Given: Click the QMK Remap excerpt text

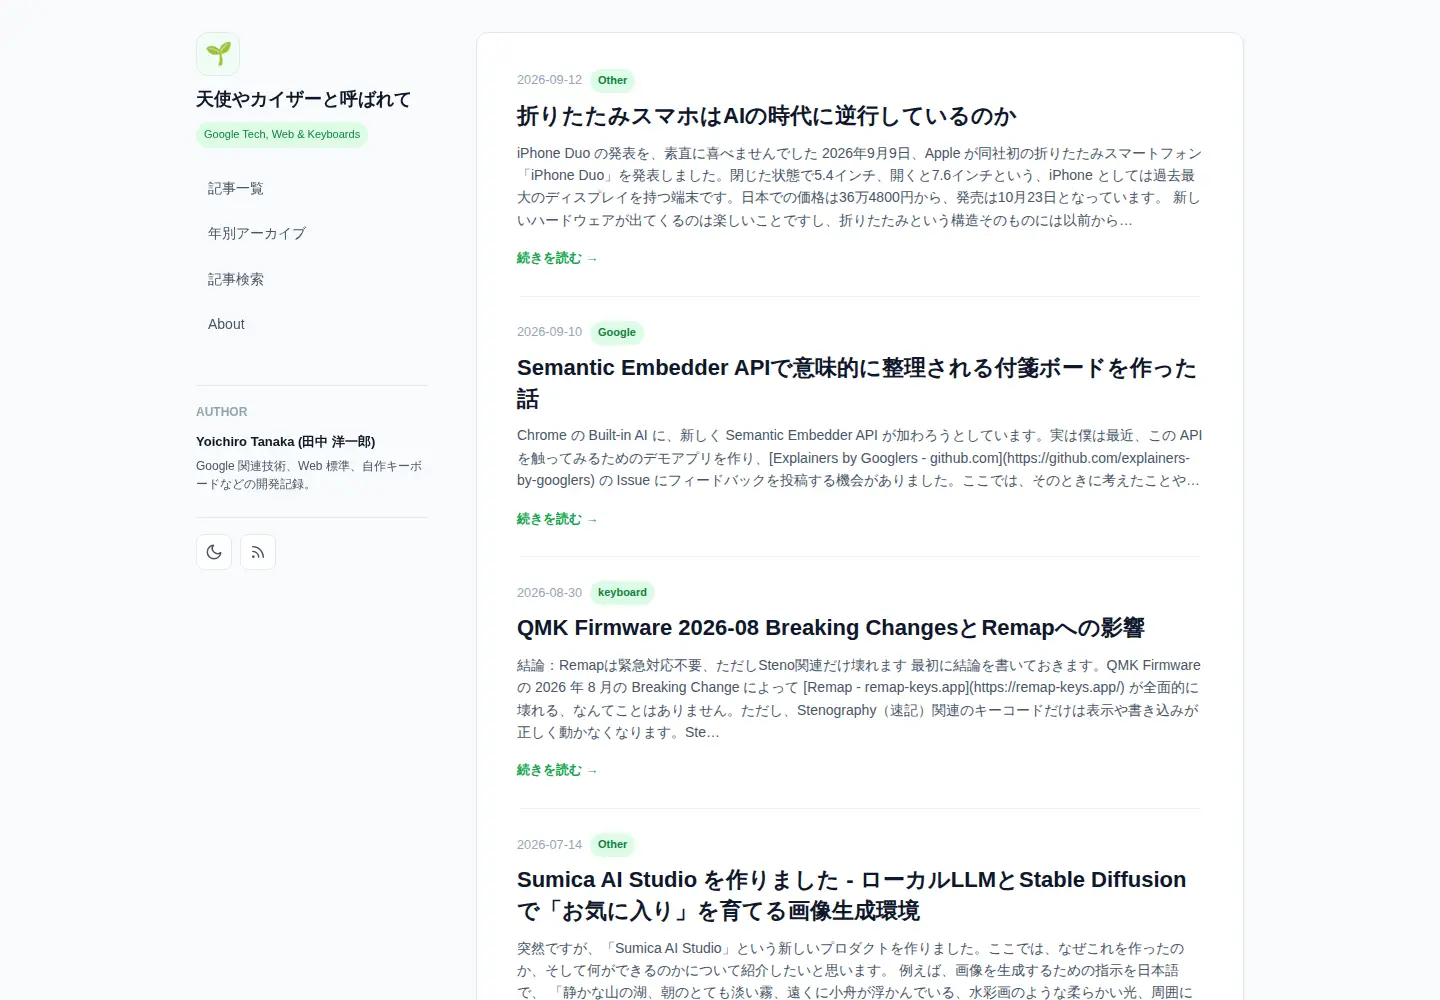Looking at the screenshot, I should pos(859,699).
